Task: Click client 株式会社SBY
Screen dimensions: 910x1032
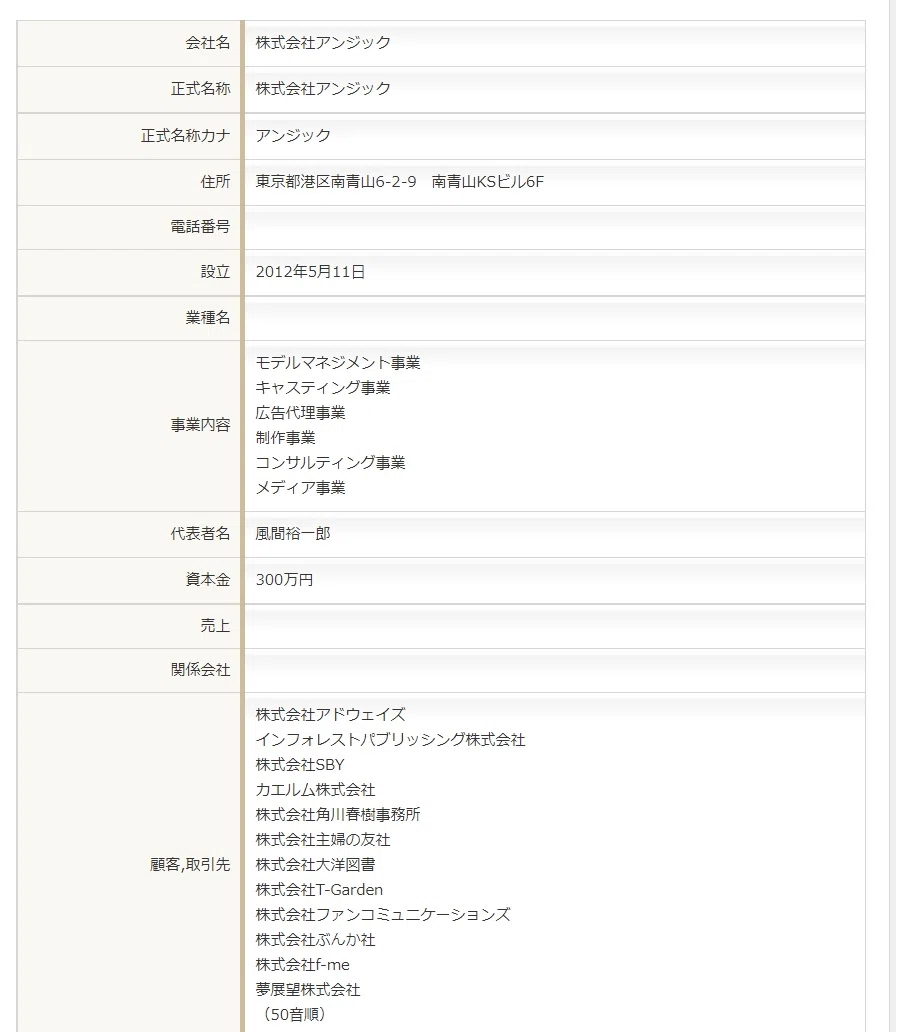Action: (x=300, y=765)
